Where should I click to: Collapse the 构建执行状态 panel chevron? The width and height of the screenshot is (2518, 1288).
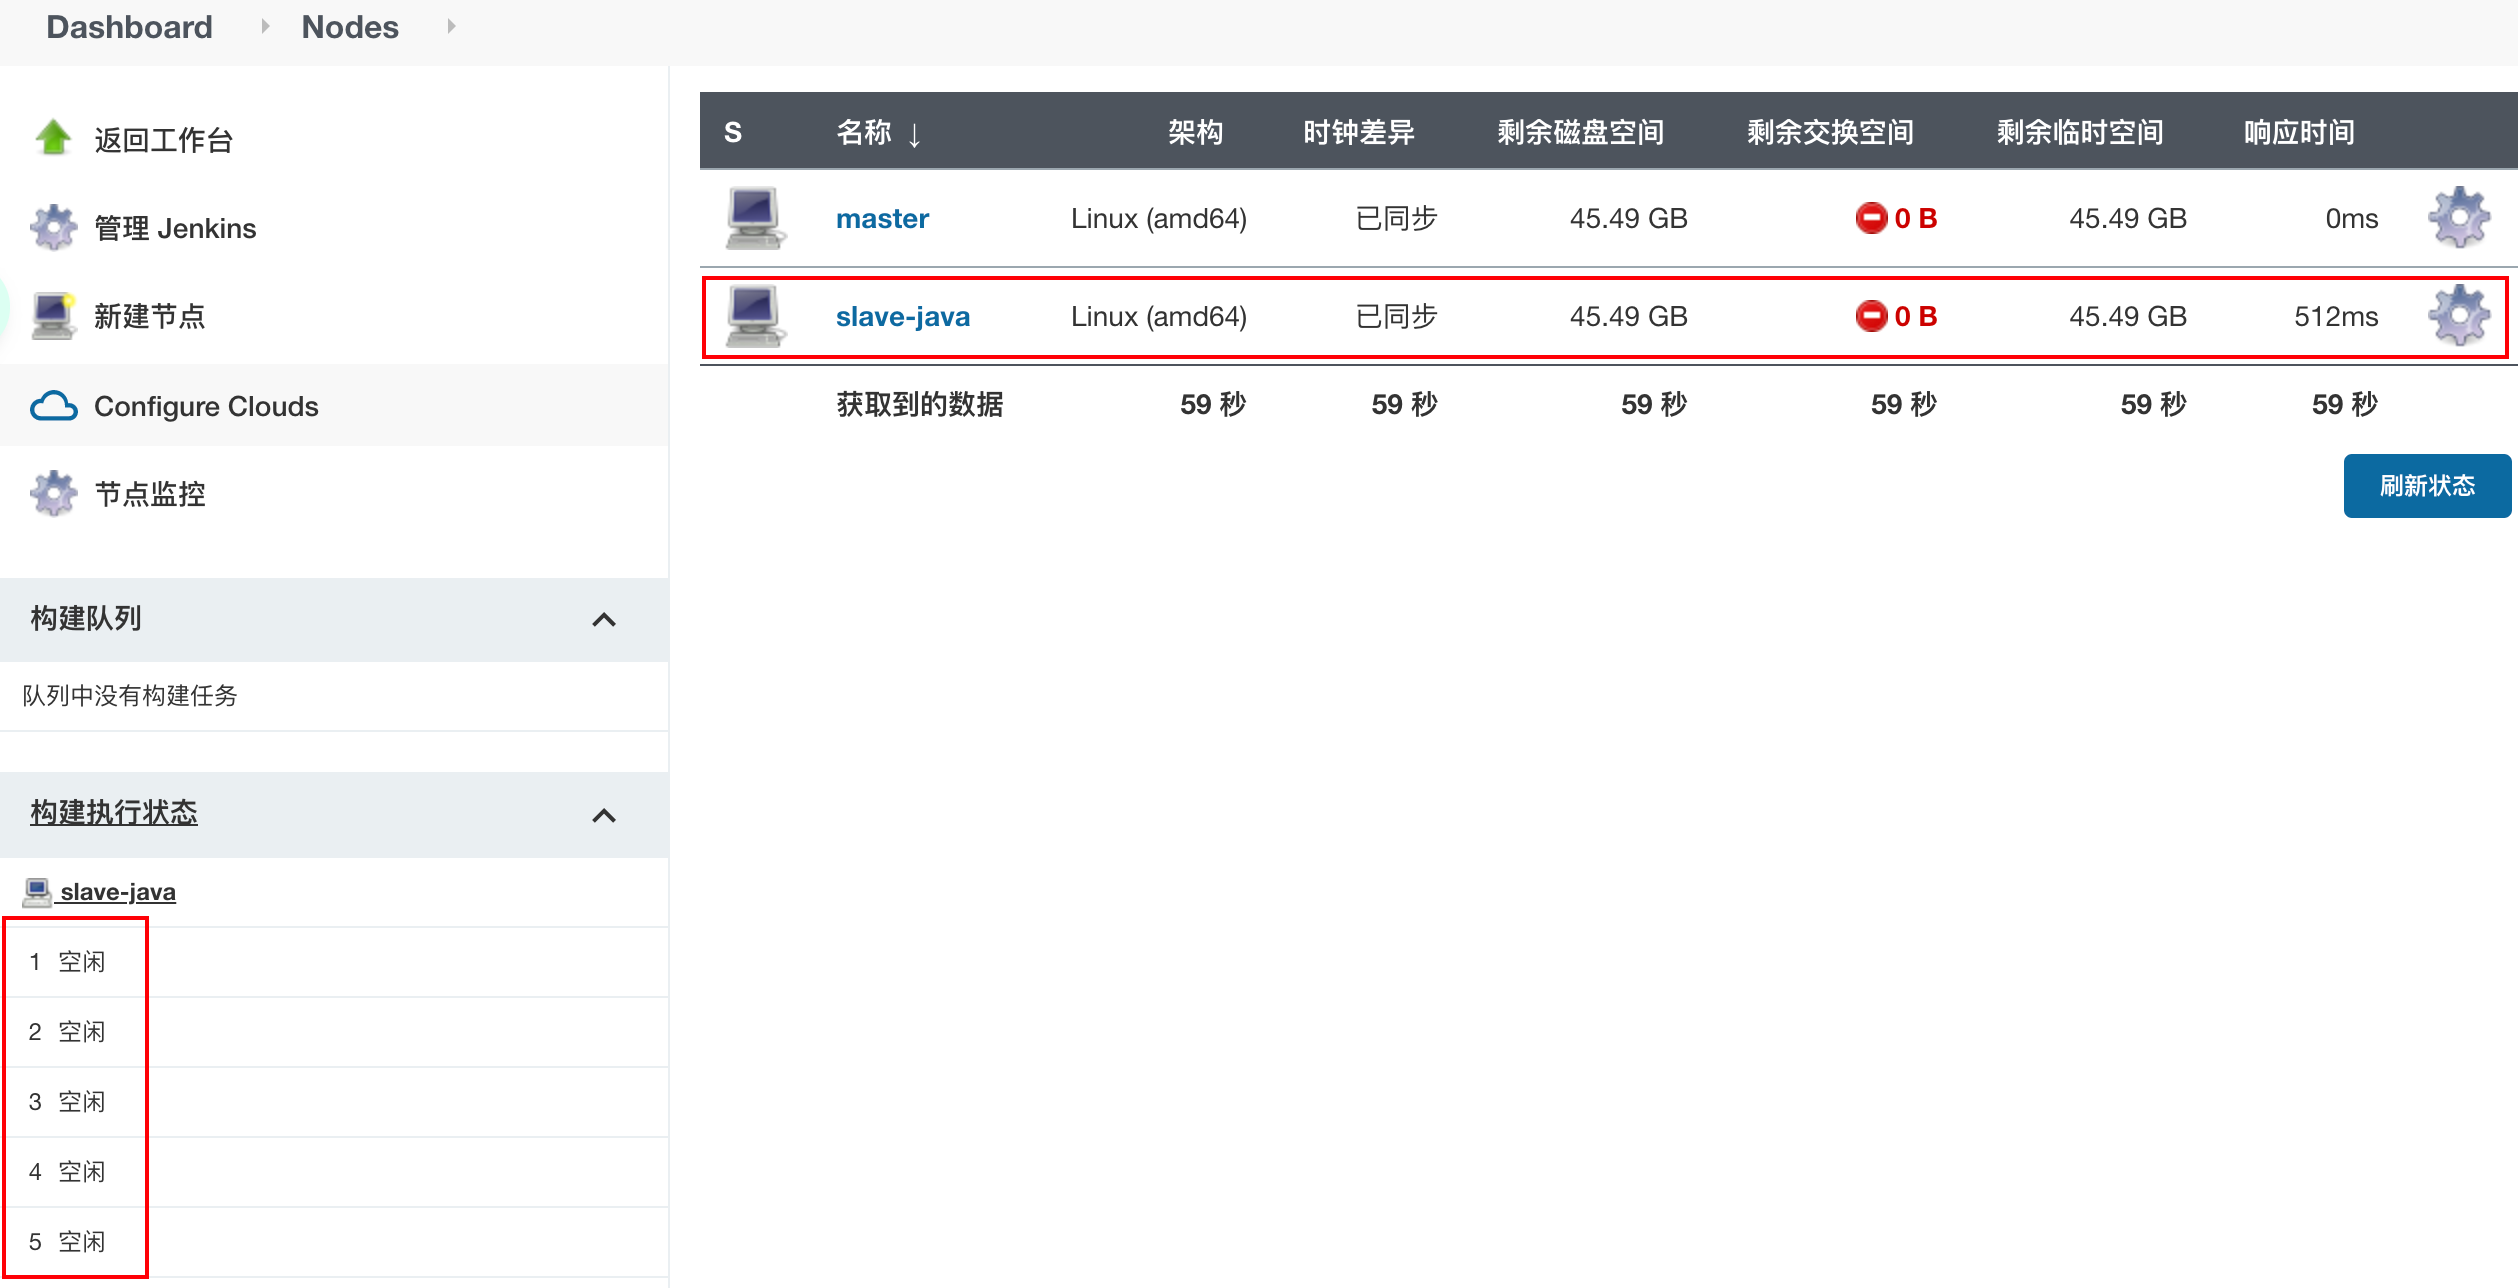tap(603, 815)
